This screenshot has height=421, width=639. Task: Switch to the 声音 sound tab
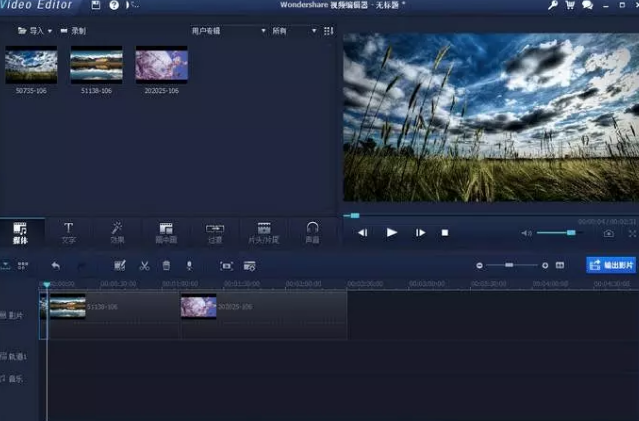pos(312,233)
